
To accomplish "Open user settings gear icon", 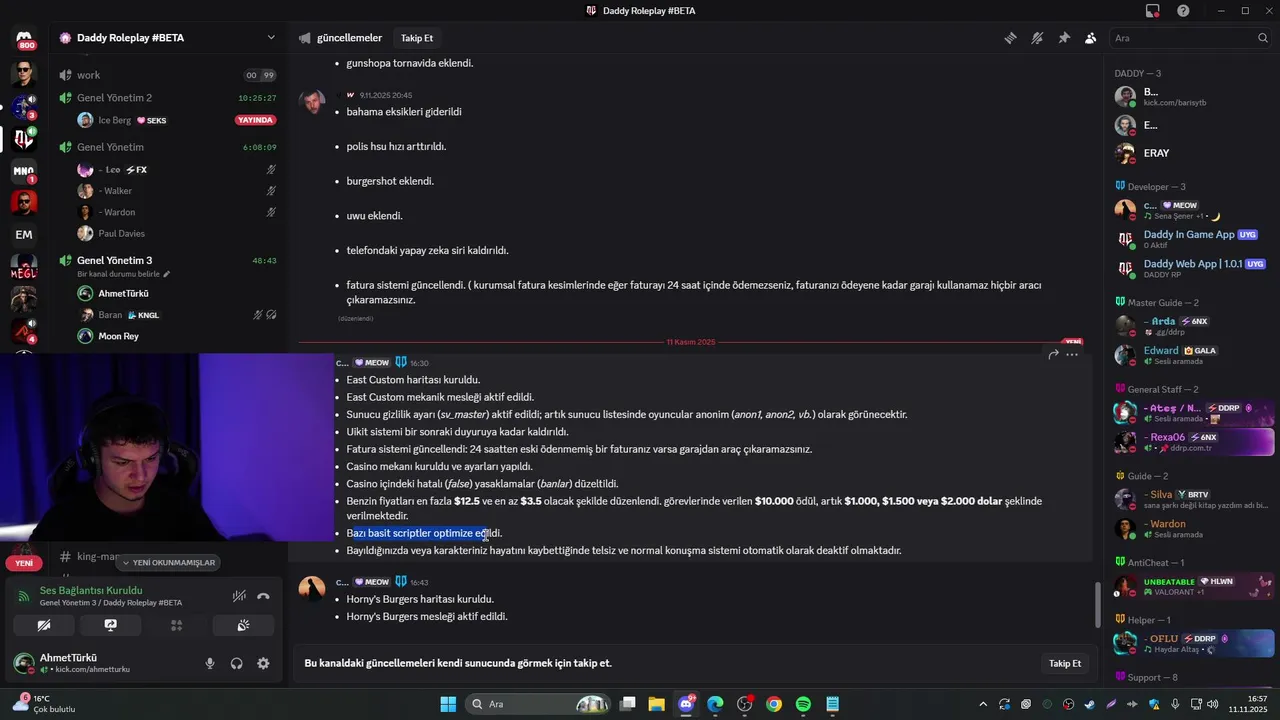I will (263, 663).
